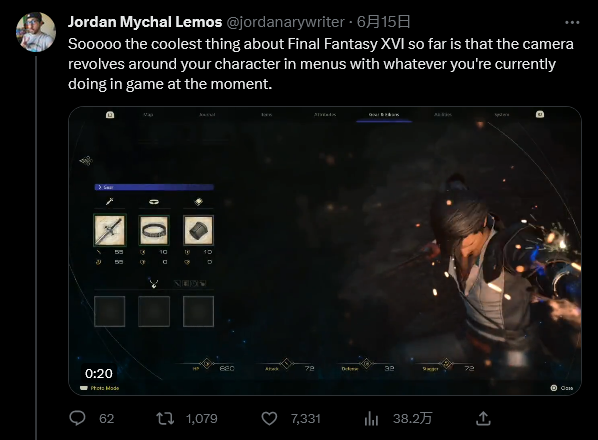
Task: Like the tweet with heart icon
Action: click(269, 418)
